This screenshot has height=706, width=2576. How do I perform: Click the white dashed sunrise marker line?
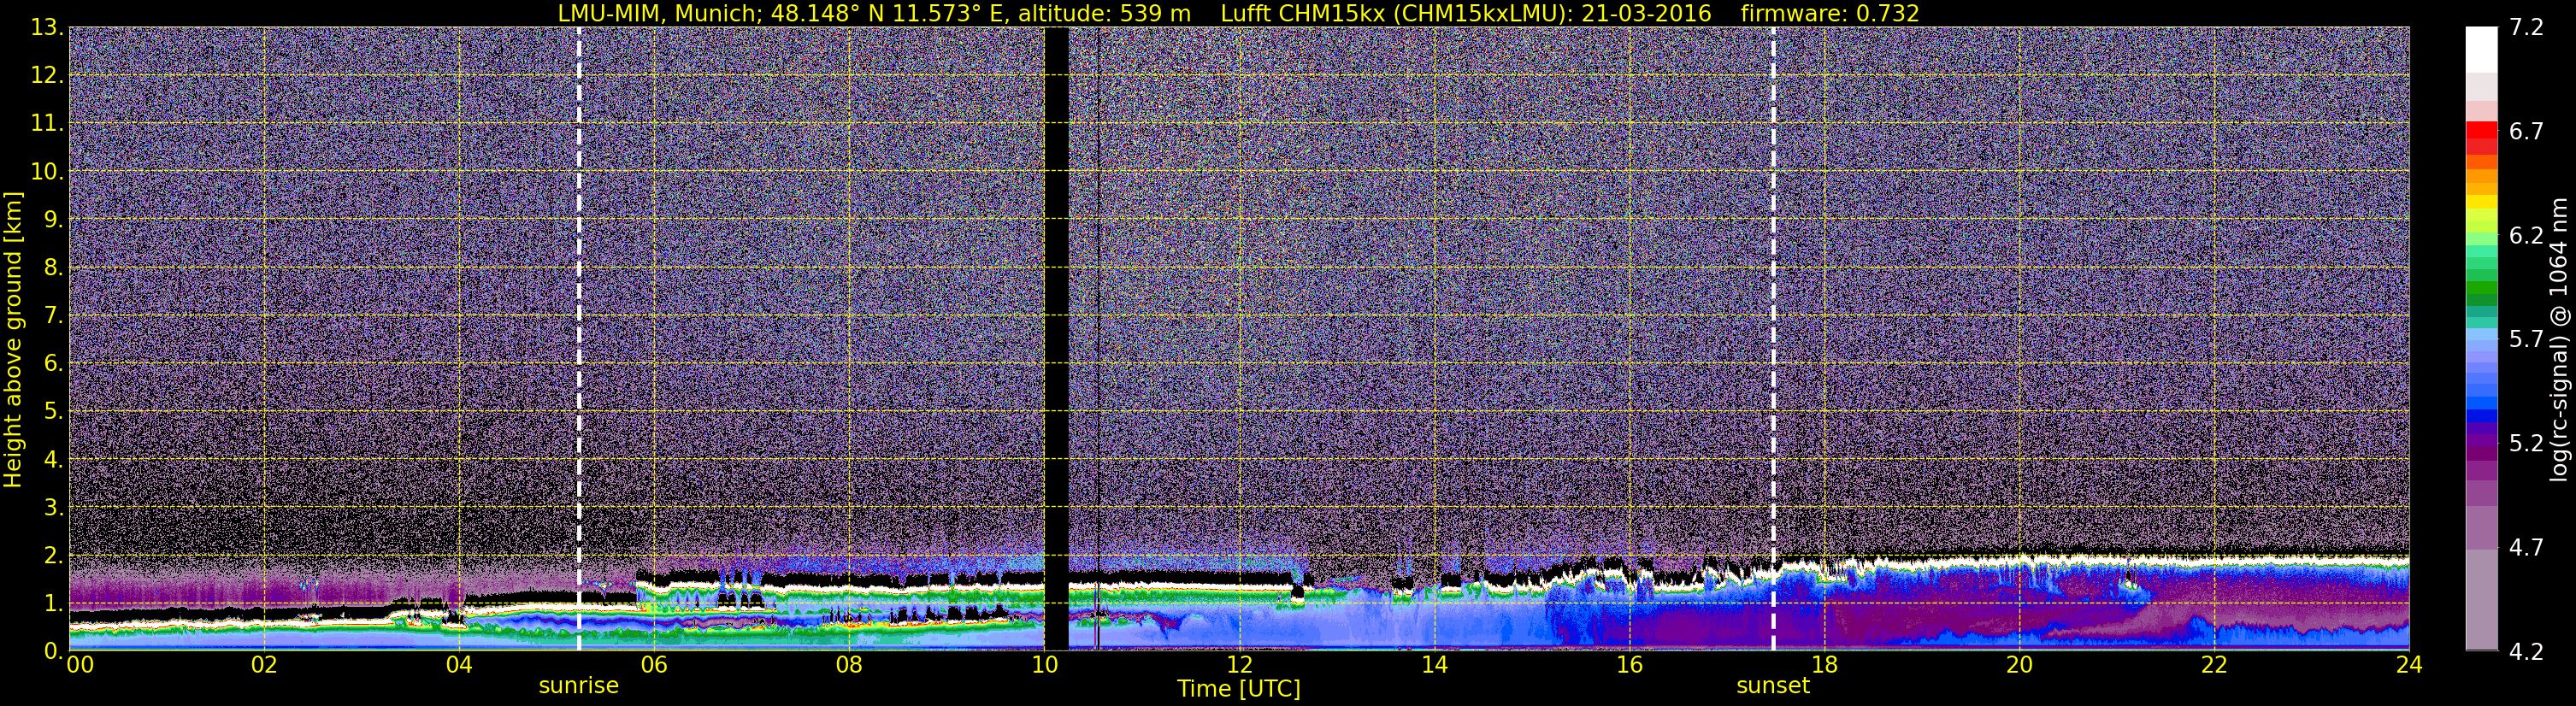click(579, 339)
